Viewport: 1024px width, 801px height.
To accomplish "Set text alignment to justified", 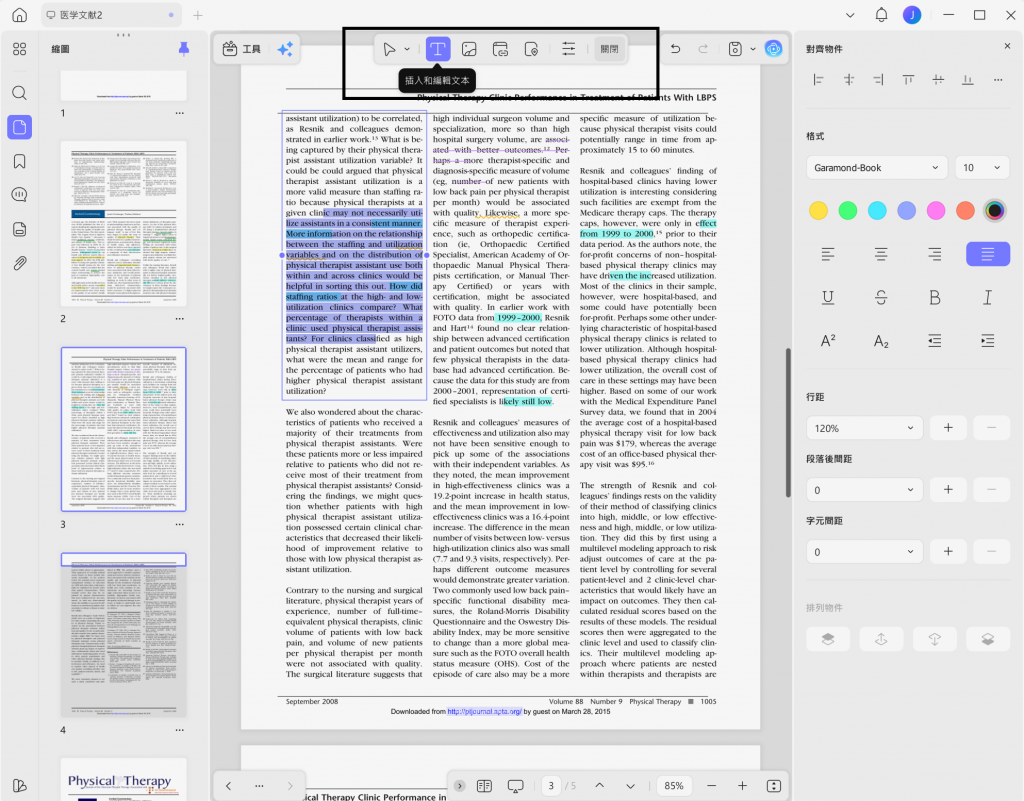I will coord(987,254).
